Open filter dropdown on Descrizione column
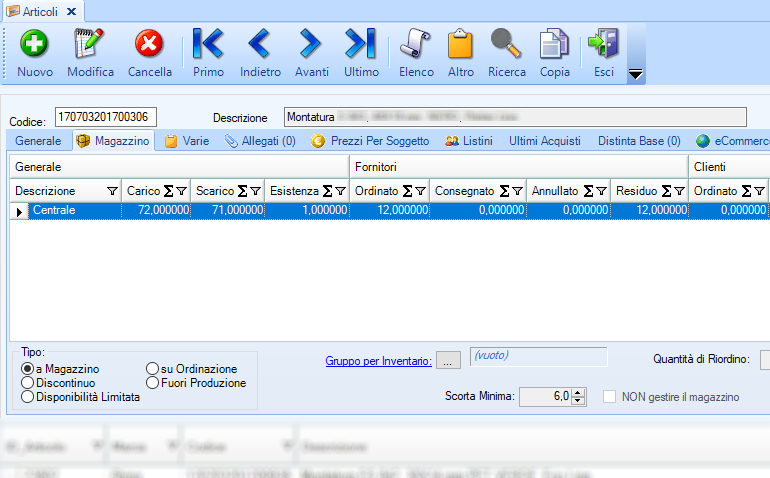Image resolution: width=770 pixels, height=478 pixels. click(112, 191)
